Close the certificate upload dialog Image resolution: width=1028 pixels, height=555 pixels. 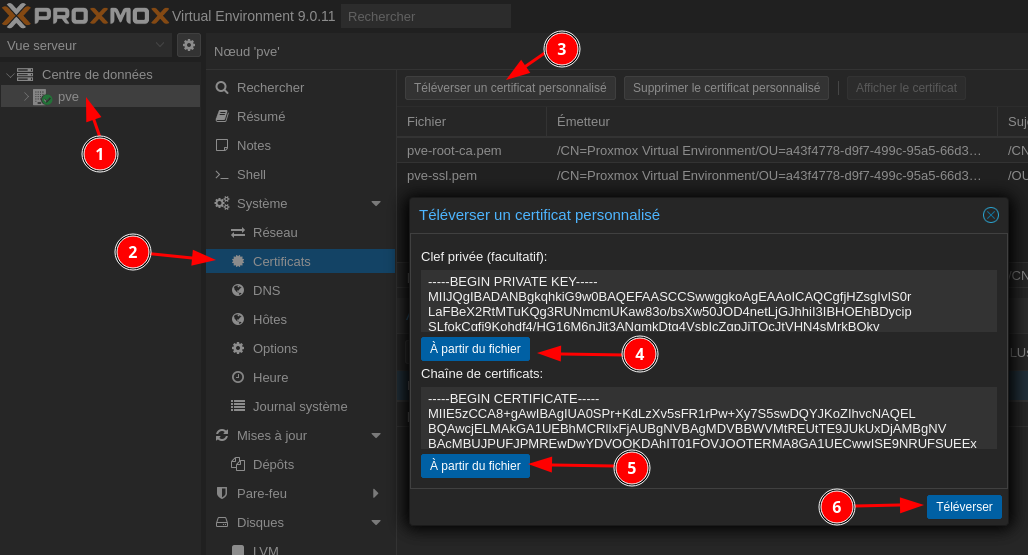pos(990,215)
